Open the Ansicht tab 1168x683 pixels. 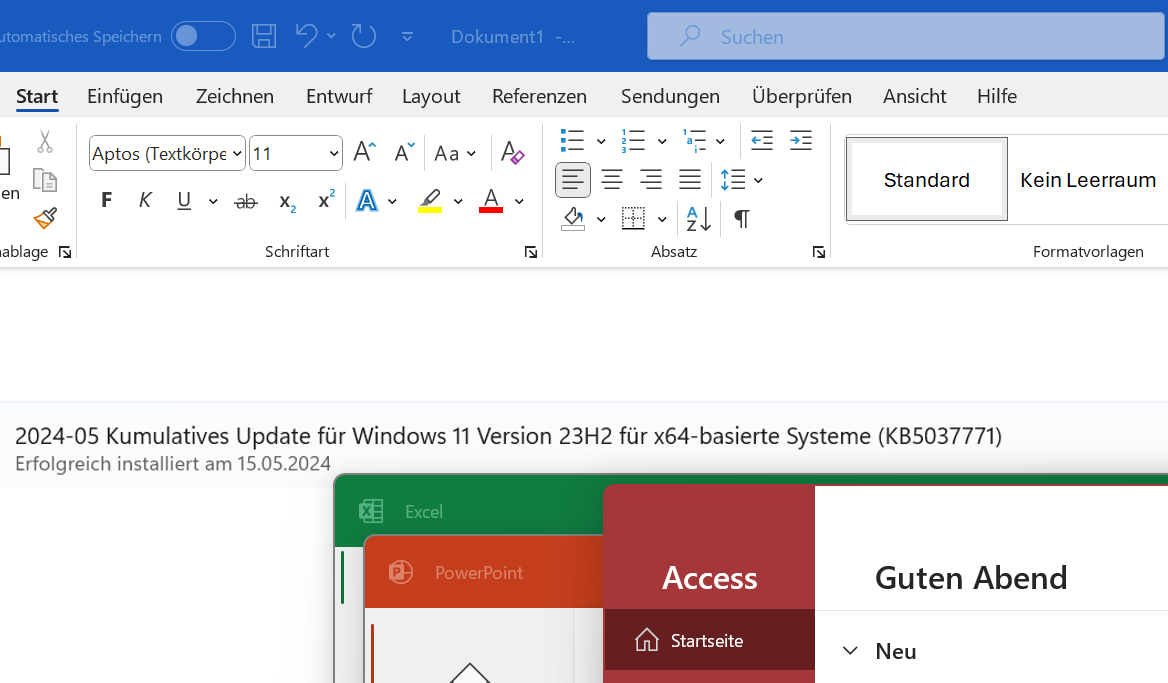pyautogui.click(x=914, y=96)
